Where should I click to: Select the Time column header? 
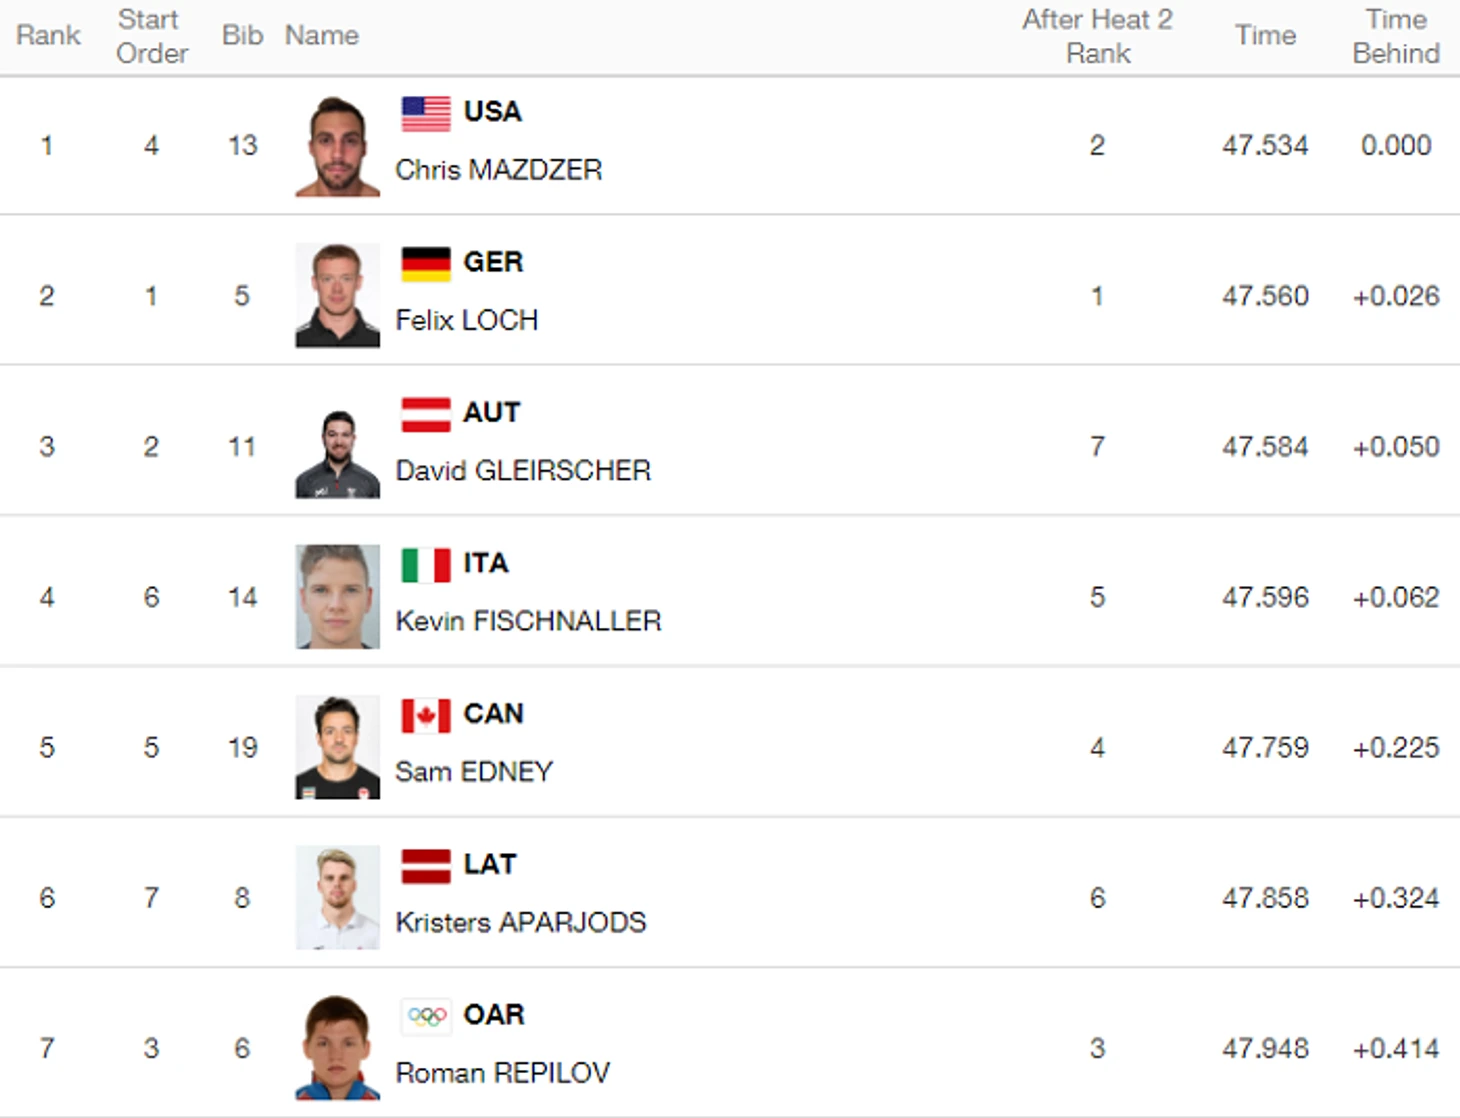1265,36
